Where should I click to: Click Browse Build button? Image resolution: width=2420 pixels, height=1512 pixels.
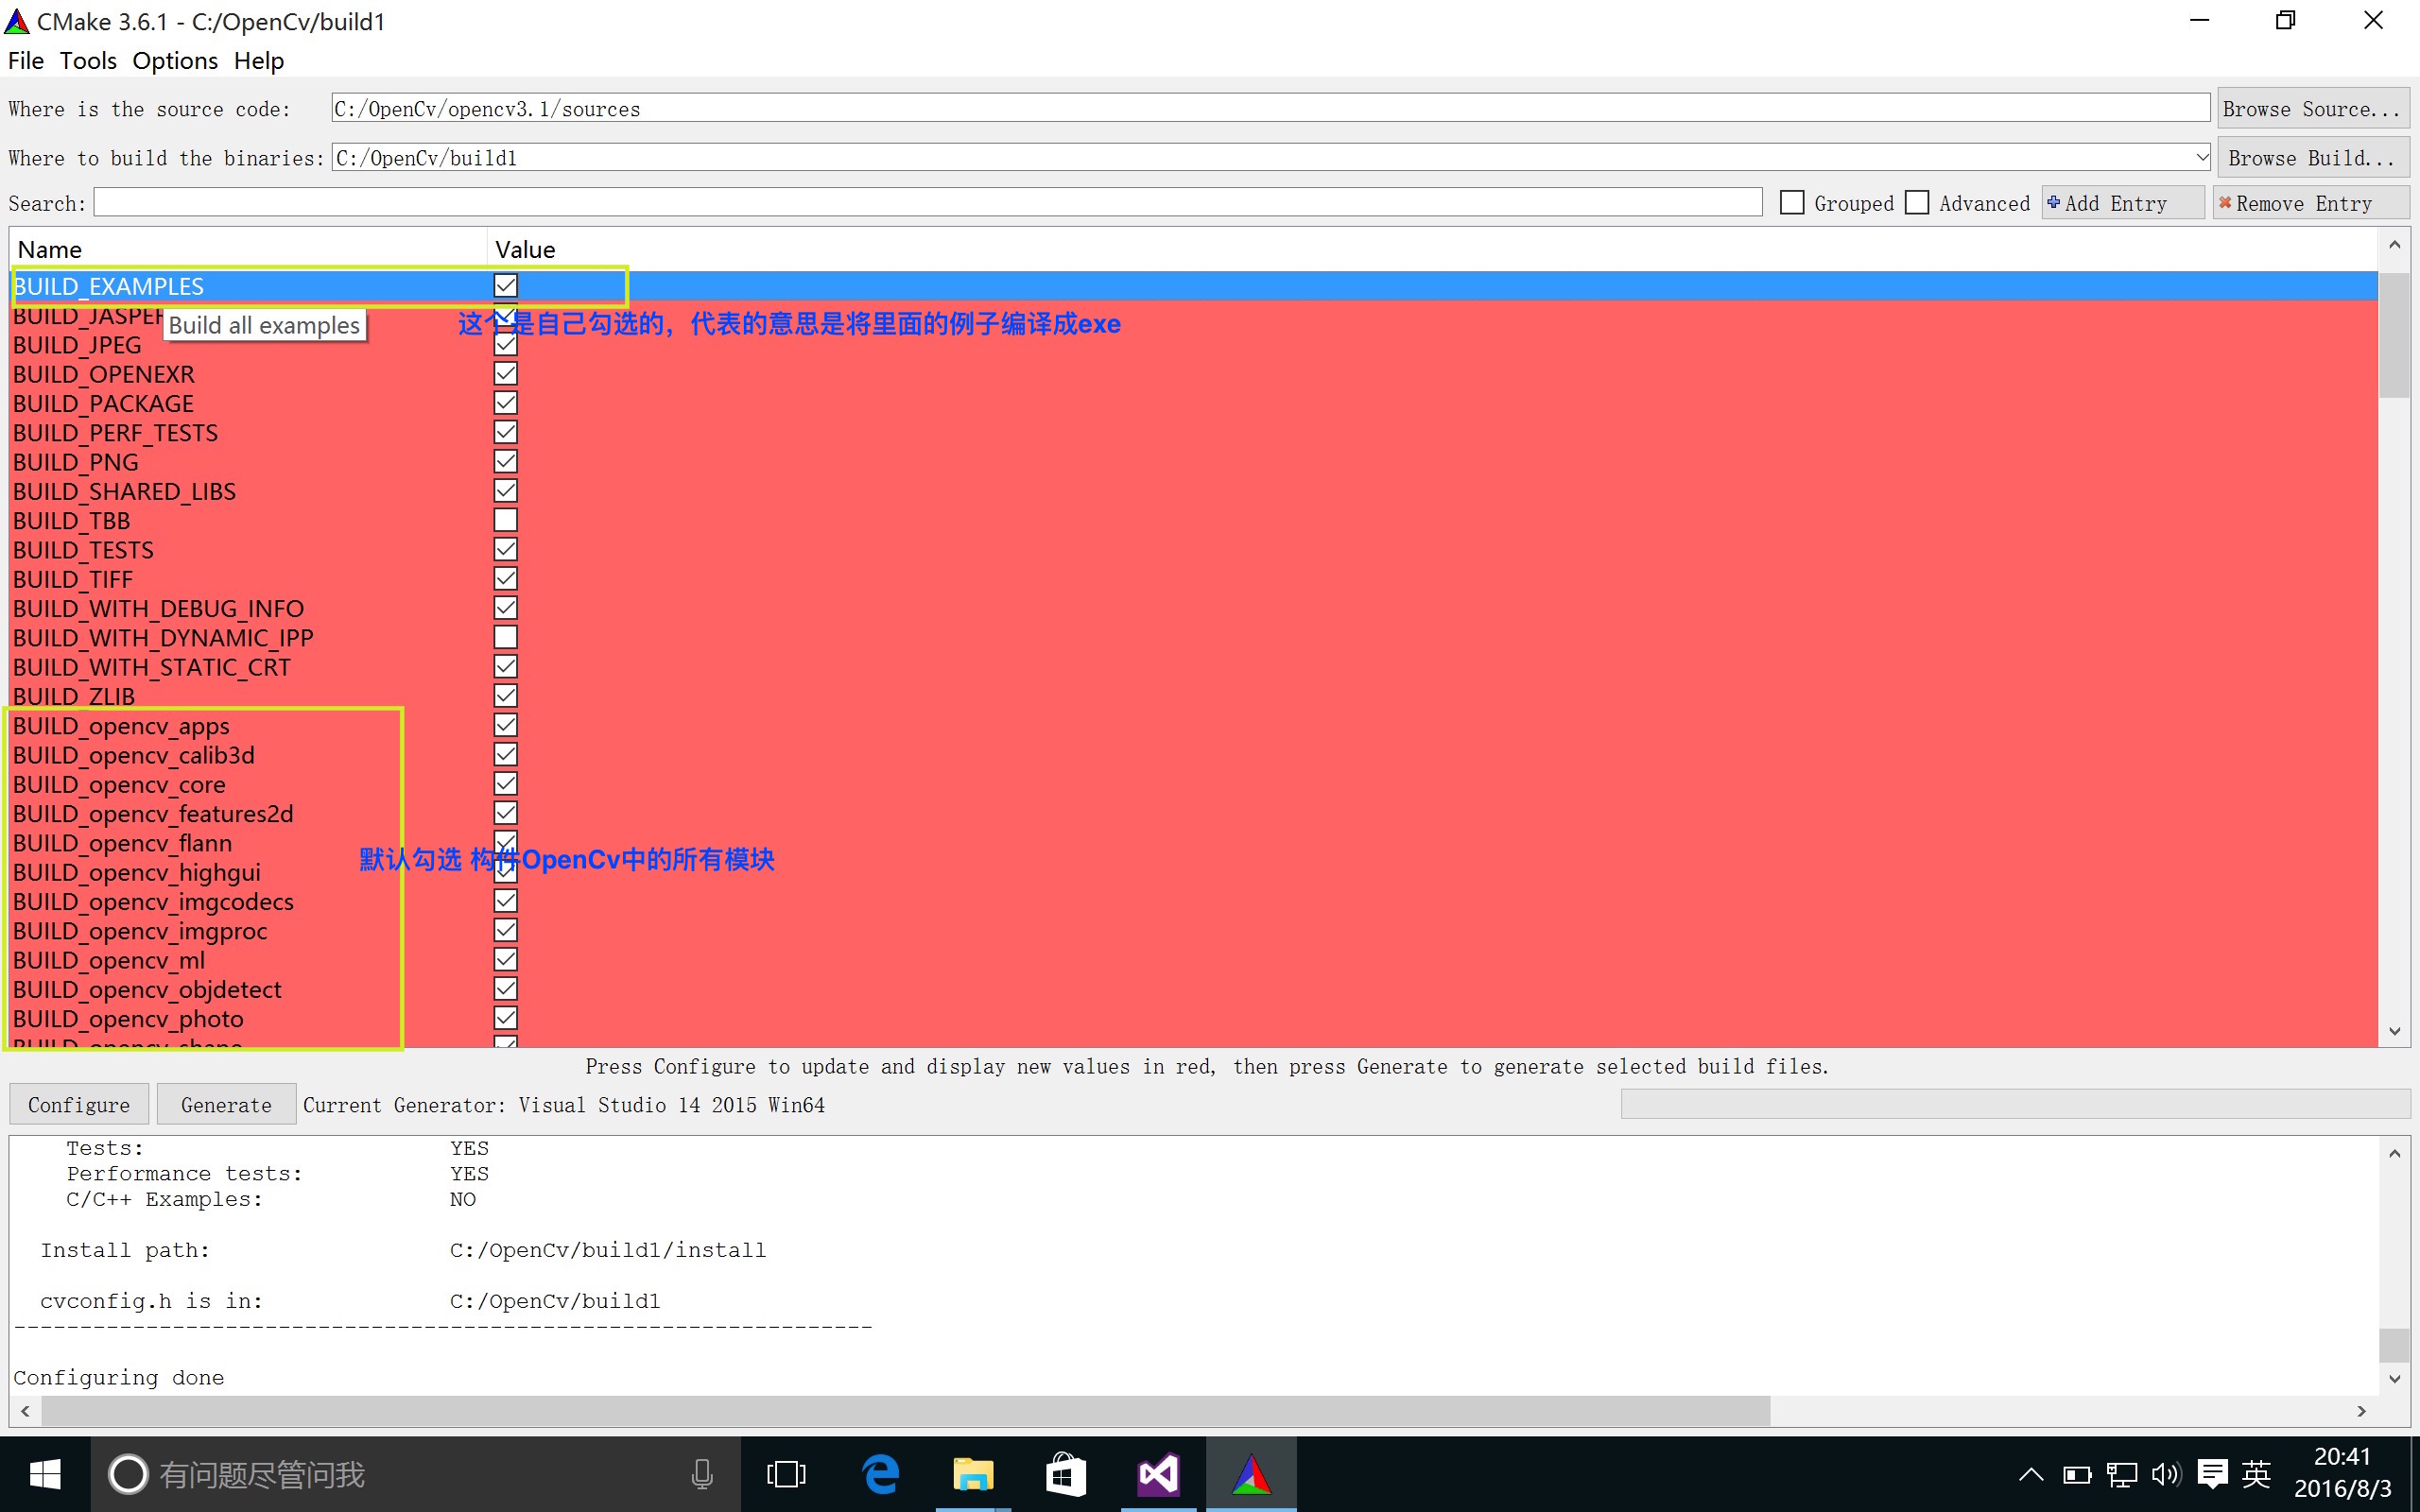click(2312, 158)
